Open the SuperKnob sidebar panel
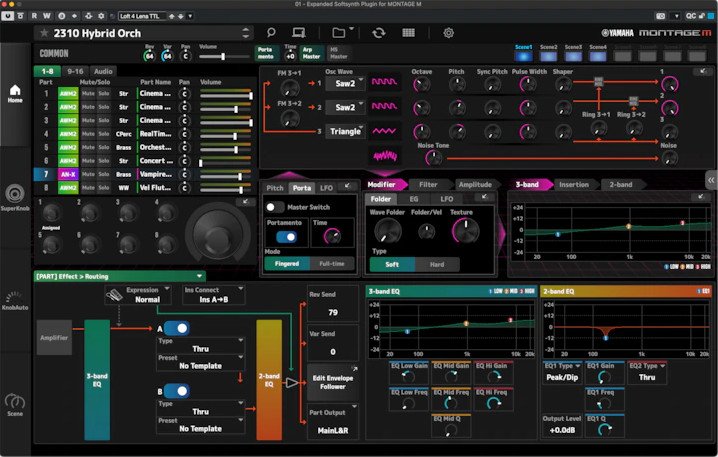Viewport: 718px width, 457px height. coord(15,196)
